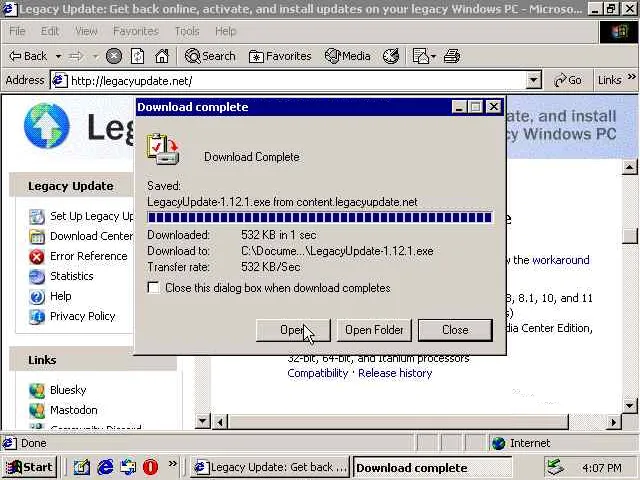Click the Start button
640x480 pixels.
30,467
